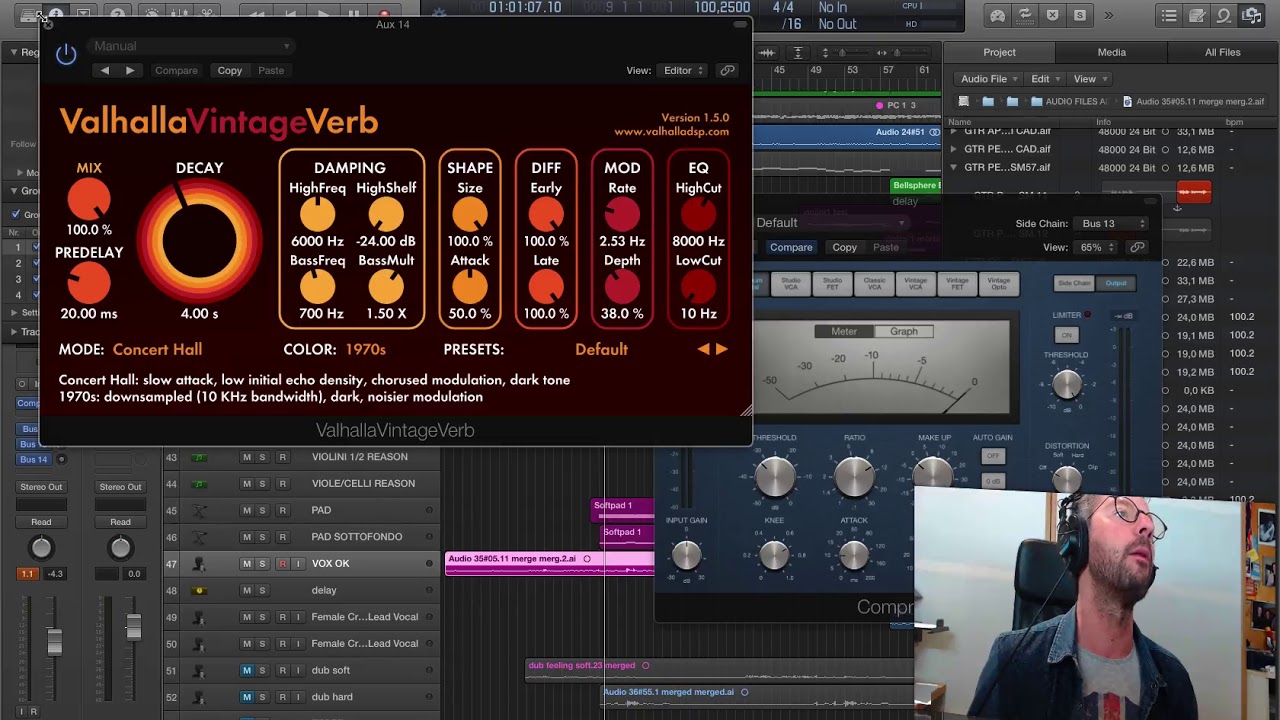Select the Vintage Opto compressor model
This screenshot has width=1280, height=720.
pyautogui.click(x=998, y=283)
